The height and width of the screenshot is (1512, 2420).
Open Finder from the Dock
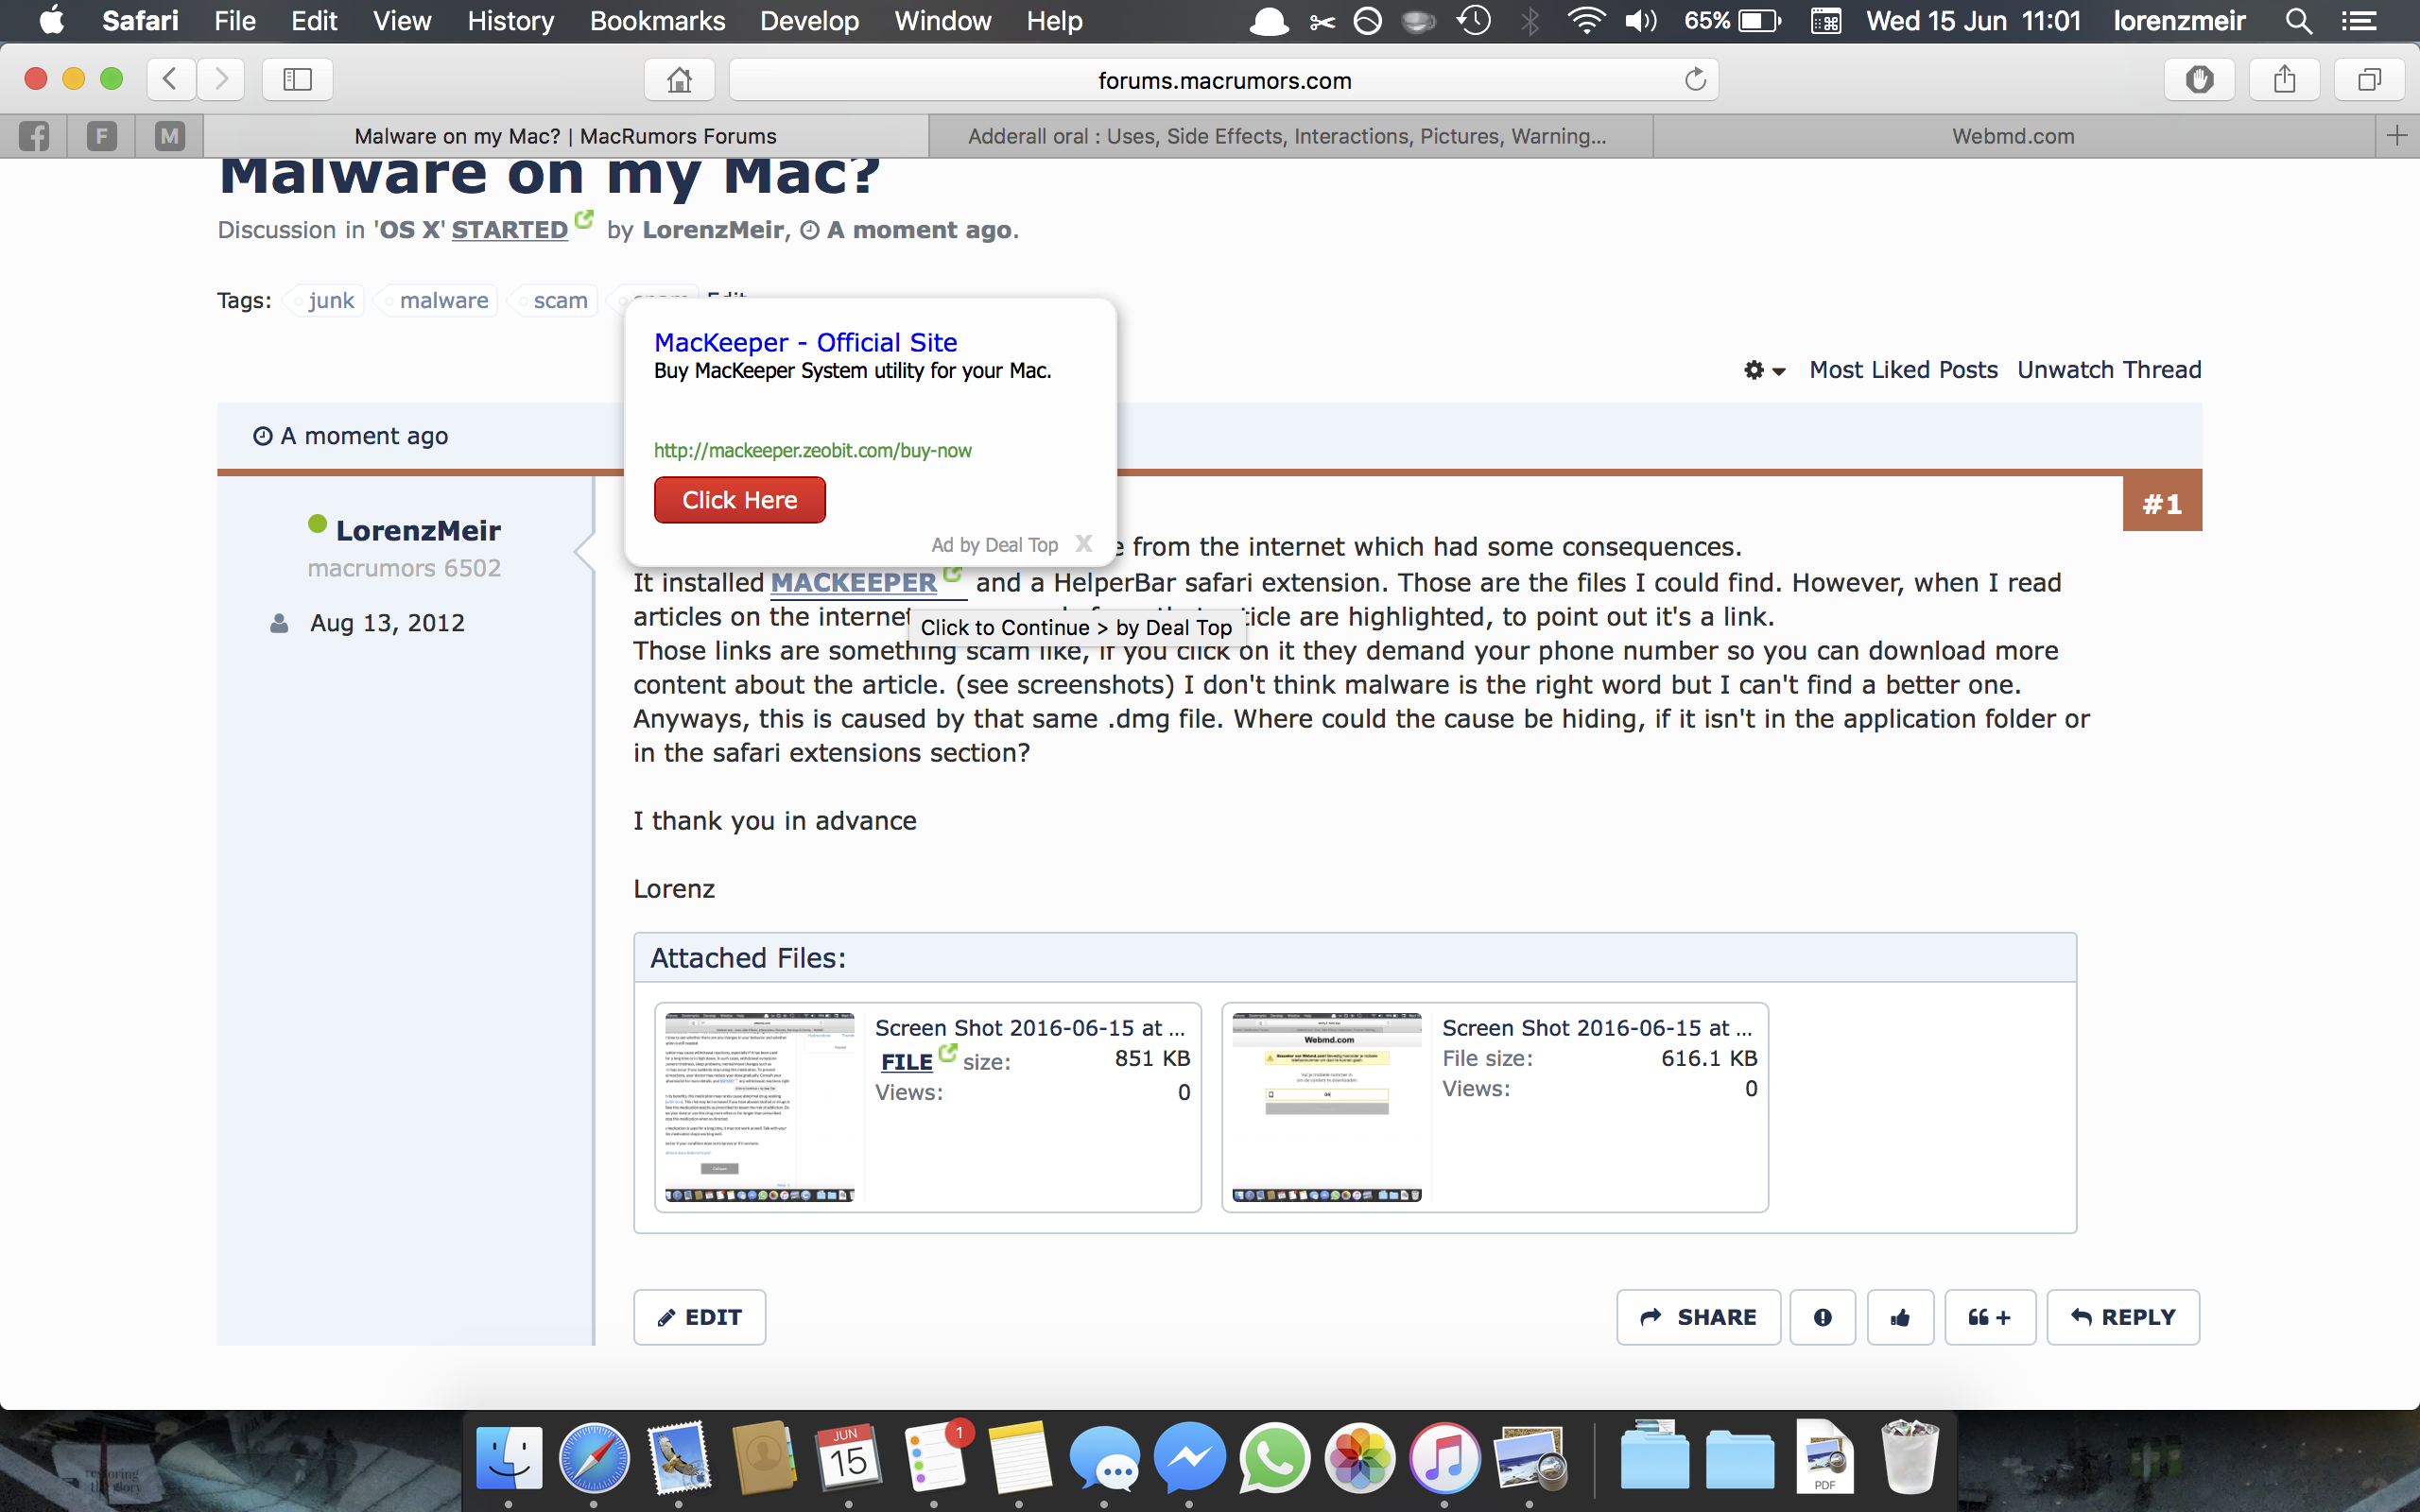(509, 1458)
